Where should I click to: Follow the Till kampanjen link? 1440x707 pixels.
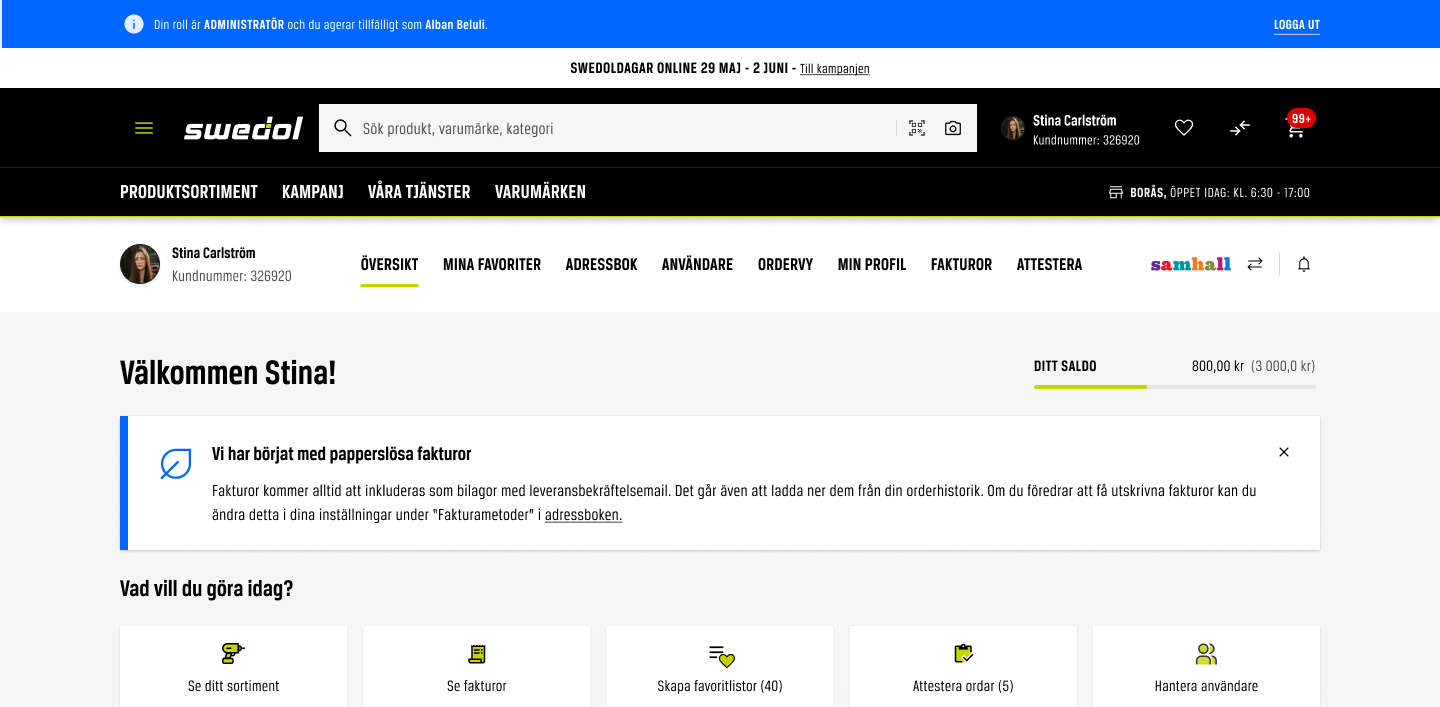tap(835, 69)
